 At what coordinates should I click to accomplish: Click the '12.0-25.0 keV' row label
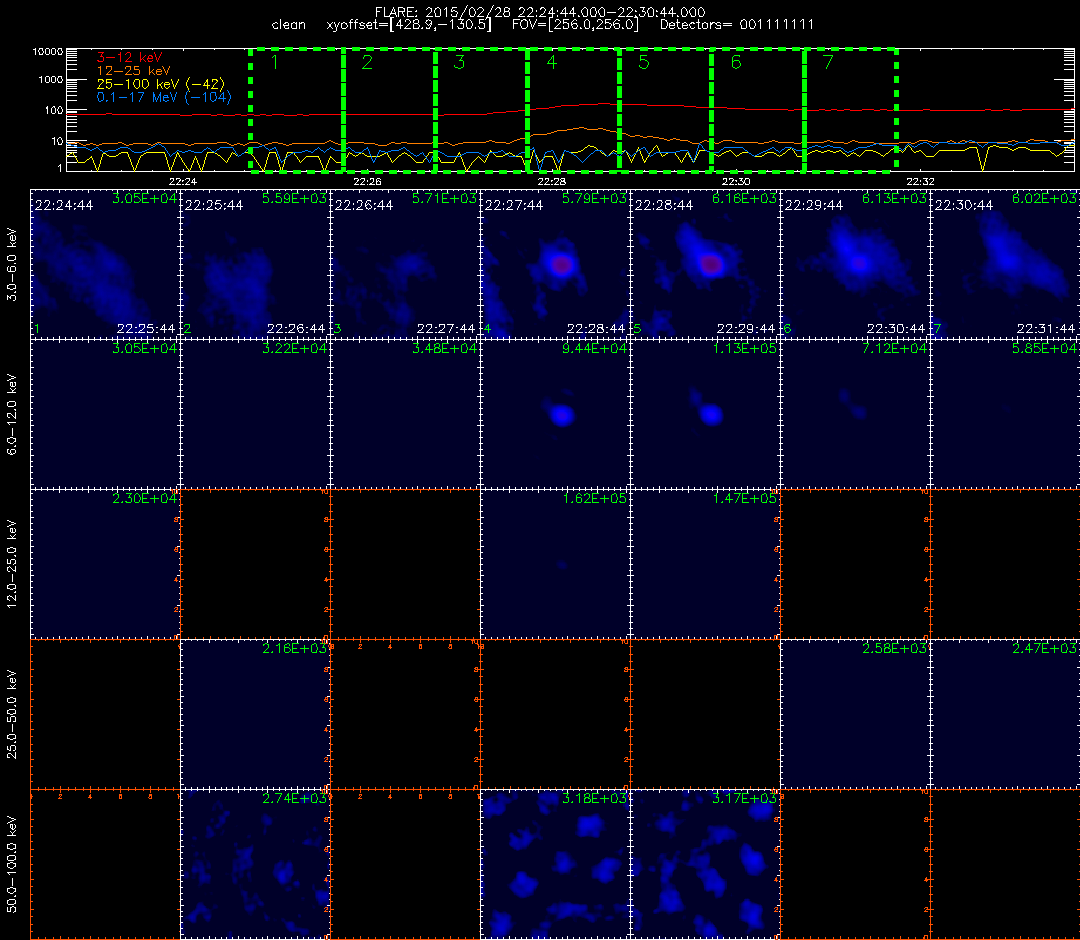[x=12, y=564]
